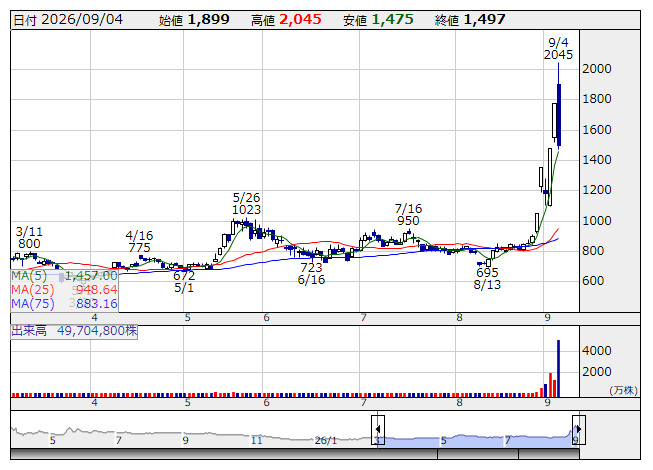
Task: Click the 695 8/13 low label
Action: tap(487, 279)
